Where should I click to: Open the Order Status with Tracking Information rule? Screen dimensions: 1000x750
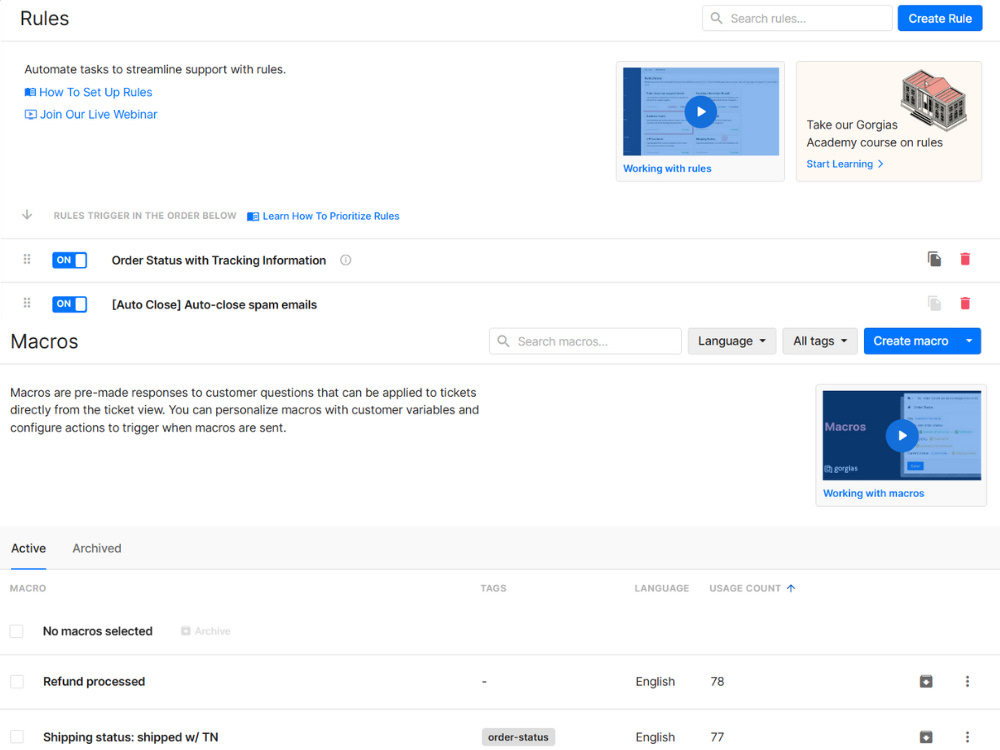click(219, 260)
